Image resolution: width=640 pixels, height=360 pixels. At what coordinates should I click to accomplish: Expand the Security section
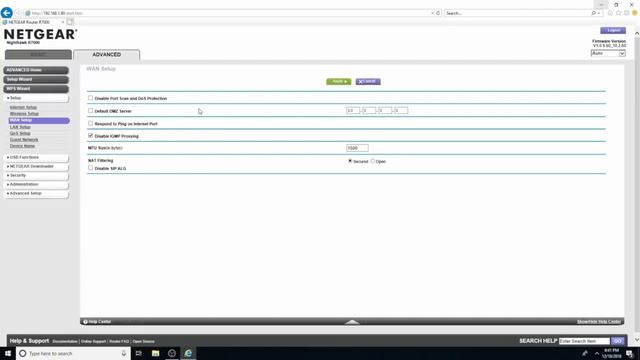[36, 176]
